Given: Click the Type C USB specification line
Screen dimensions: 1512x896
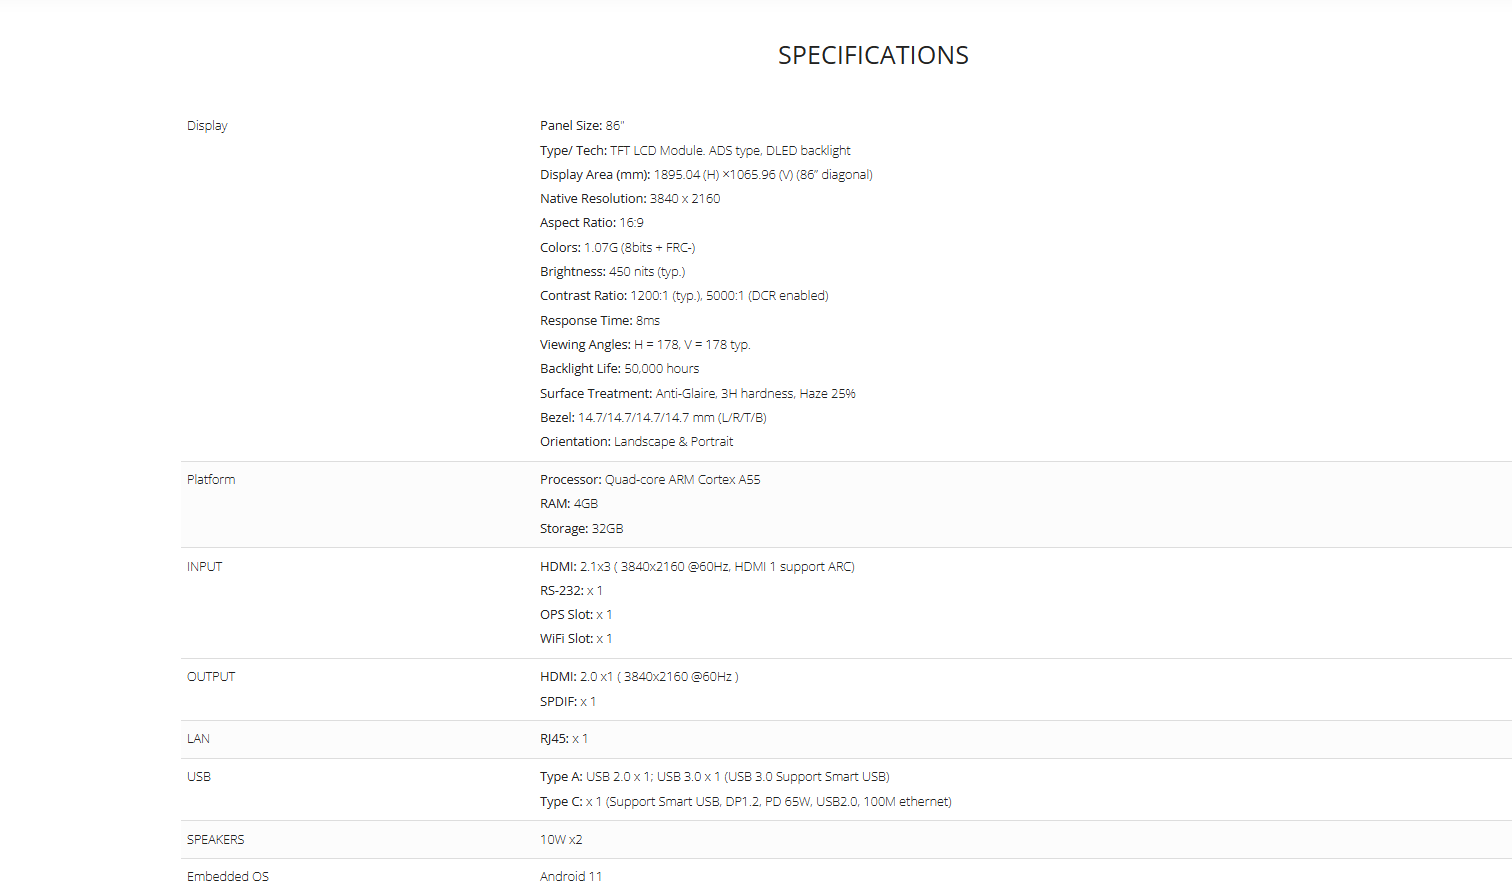Looking at the screenshot, I should pos(745,802).
